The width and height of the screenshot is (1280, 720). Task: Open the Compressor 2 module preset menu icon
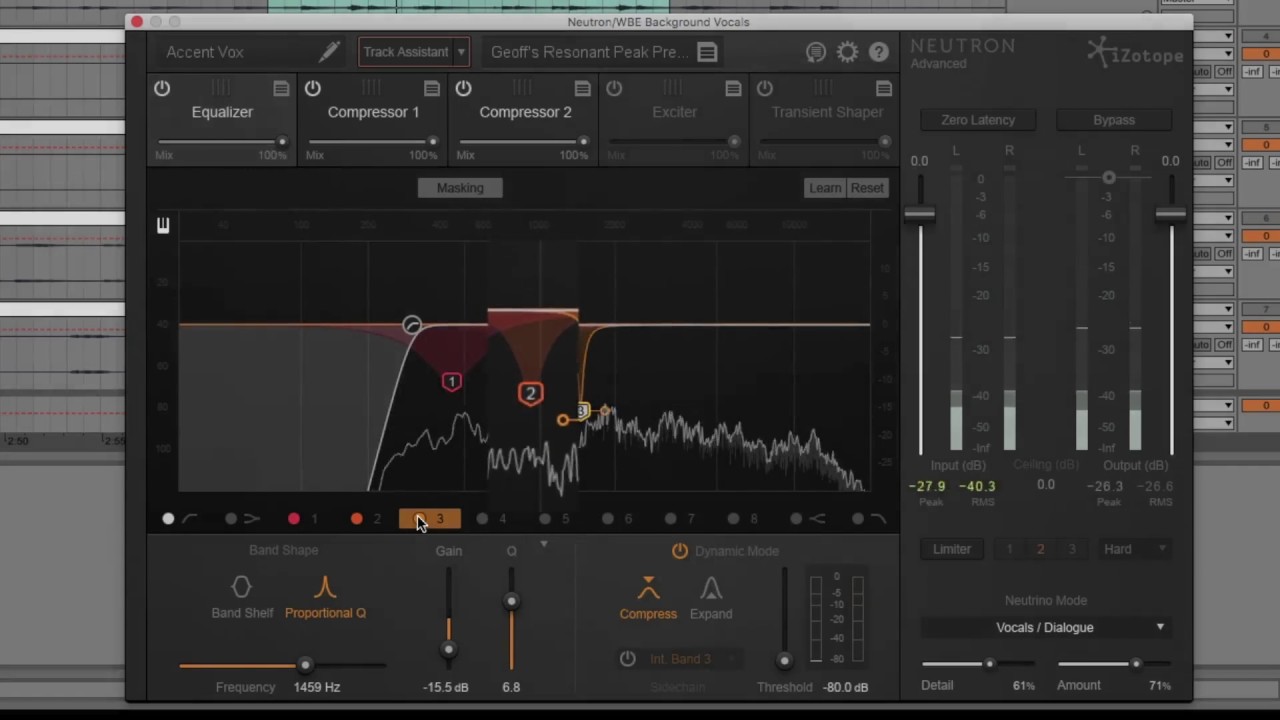(582, 89)
